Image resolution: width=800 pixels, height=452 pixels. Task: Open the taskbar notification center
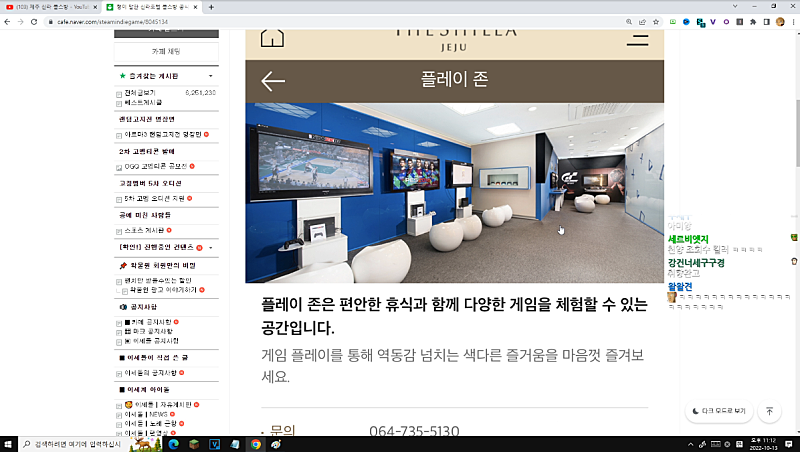point(789,444)
